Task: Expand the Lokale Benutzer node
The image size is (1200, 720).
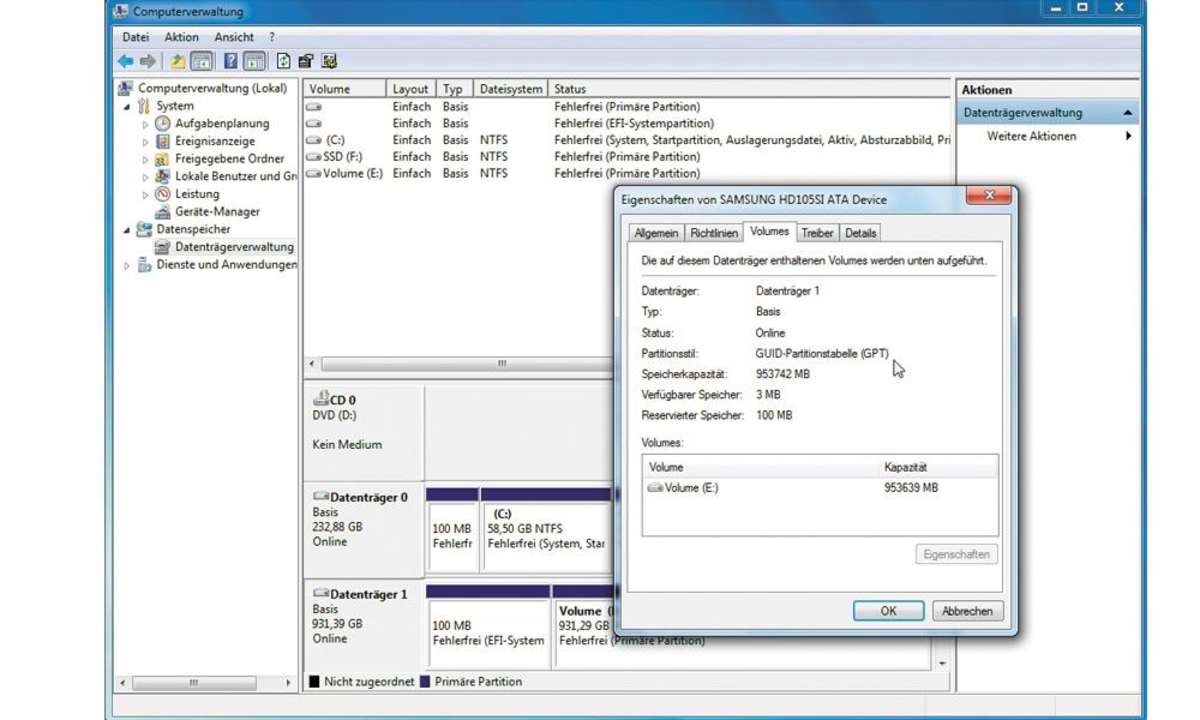Action: pos(145,176)
